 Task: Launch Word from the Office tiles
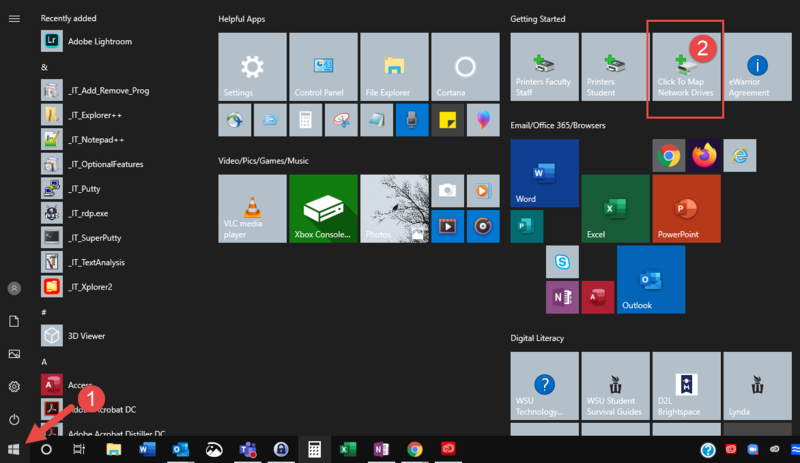[544, 172]
